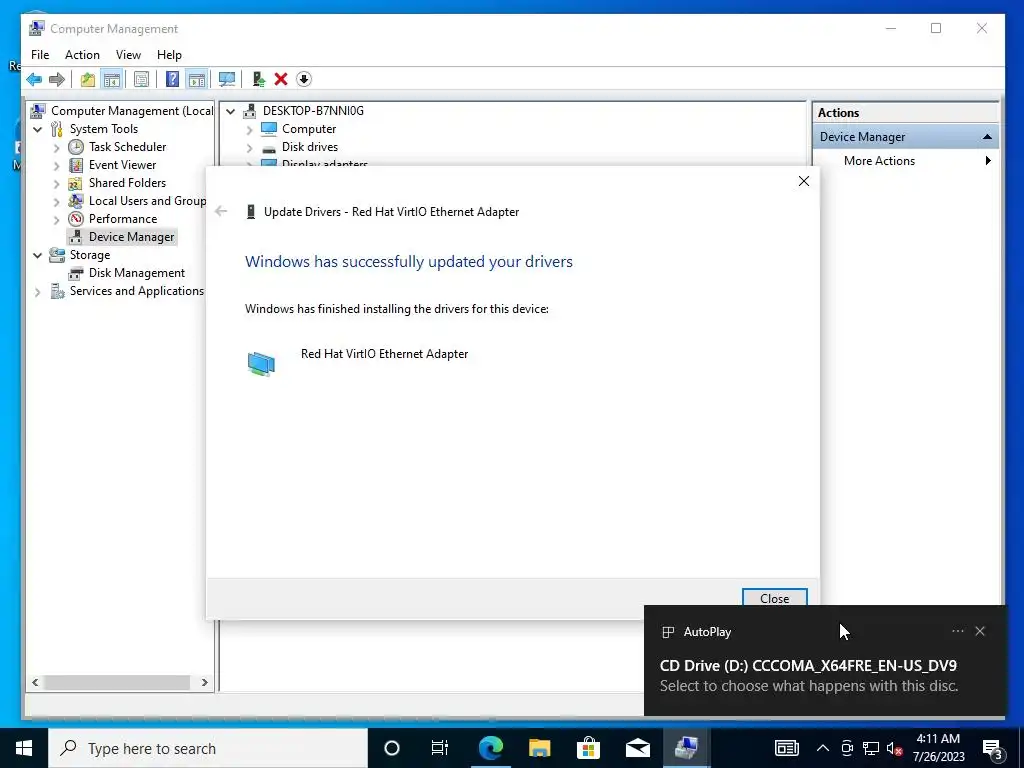
Task: Open News and interests taskbar icon
Action: coord(786,748)
